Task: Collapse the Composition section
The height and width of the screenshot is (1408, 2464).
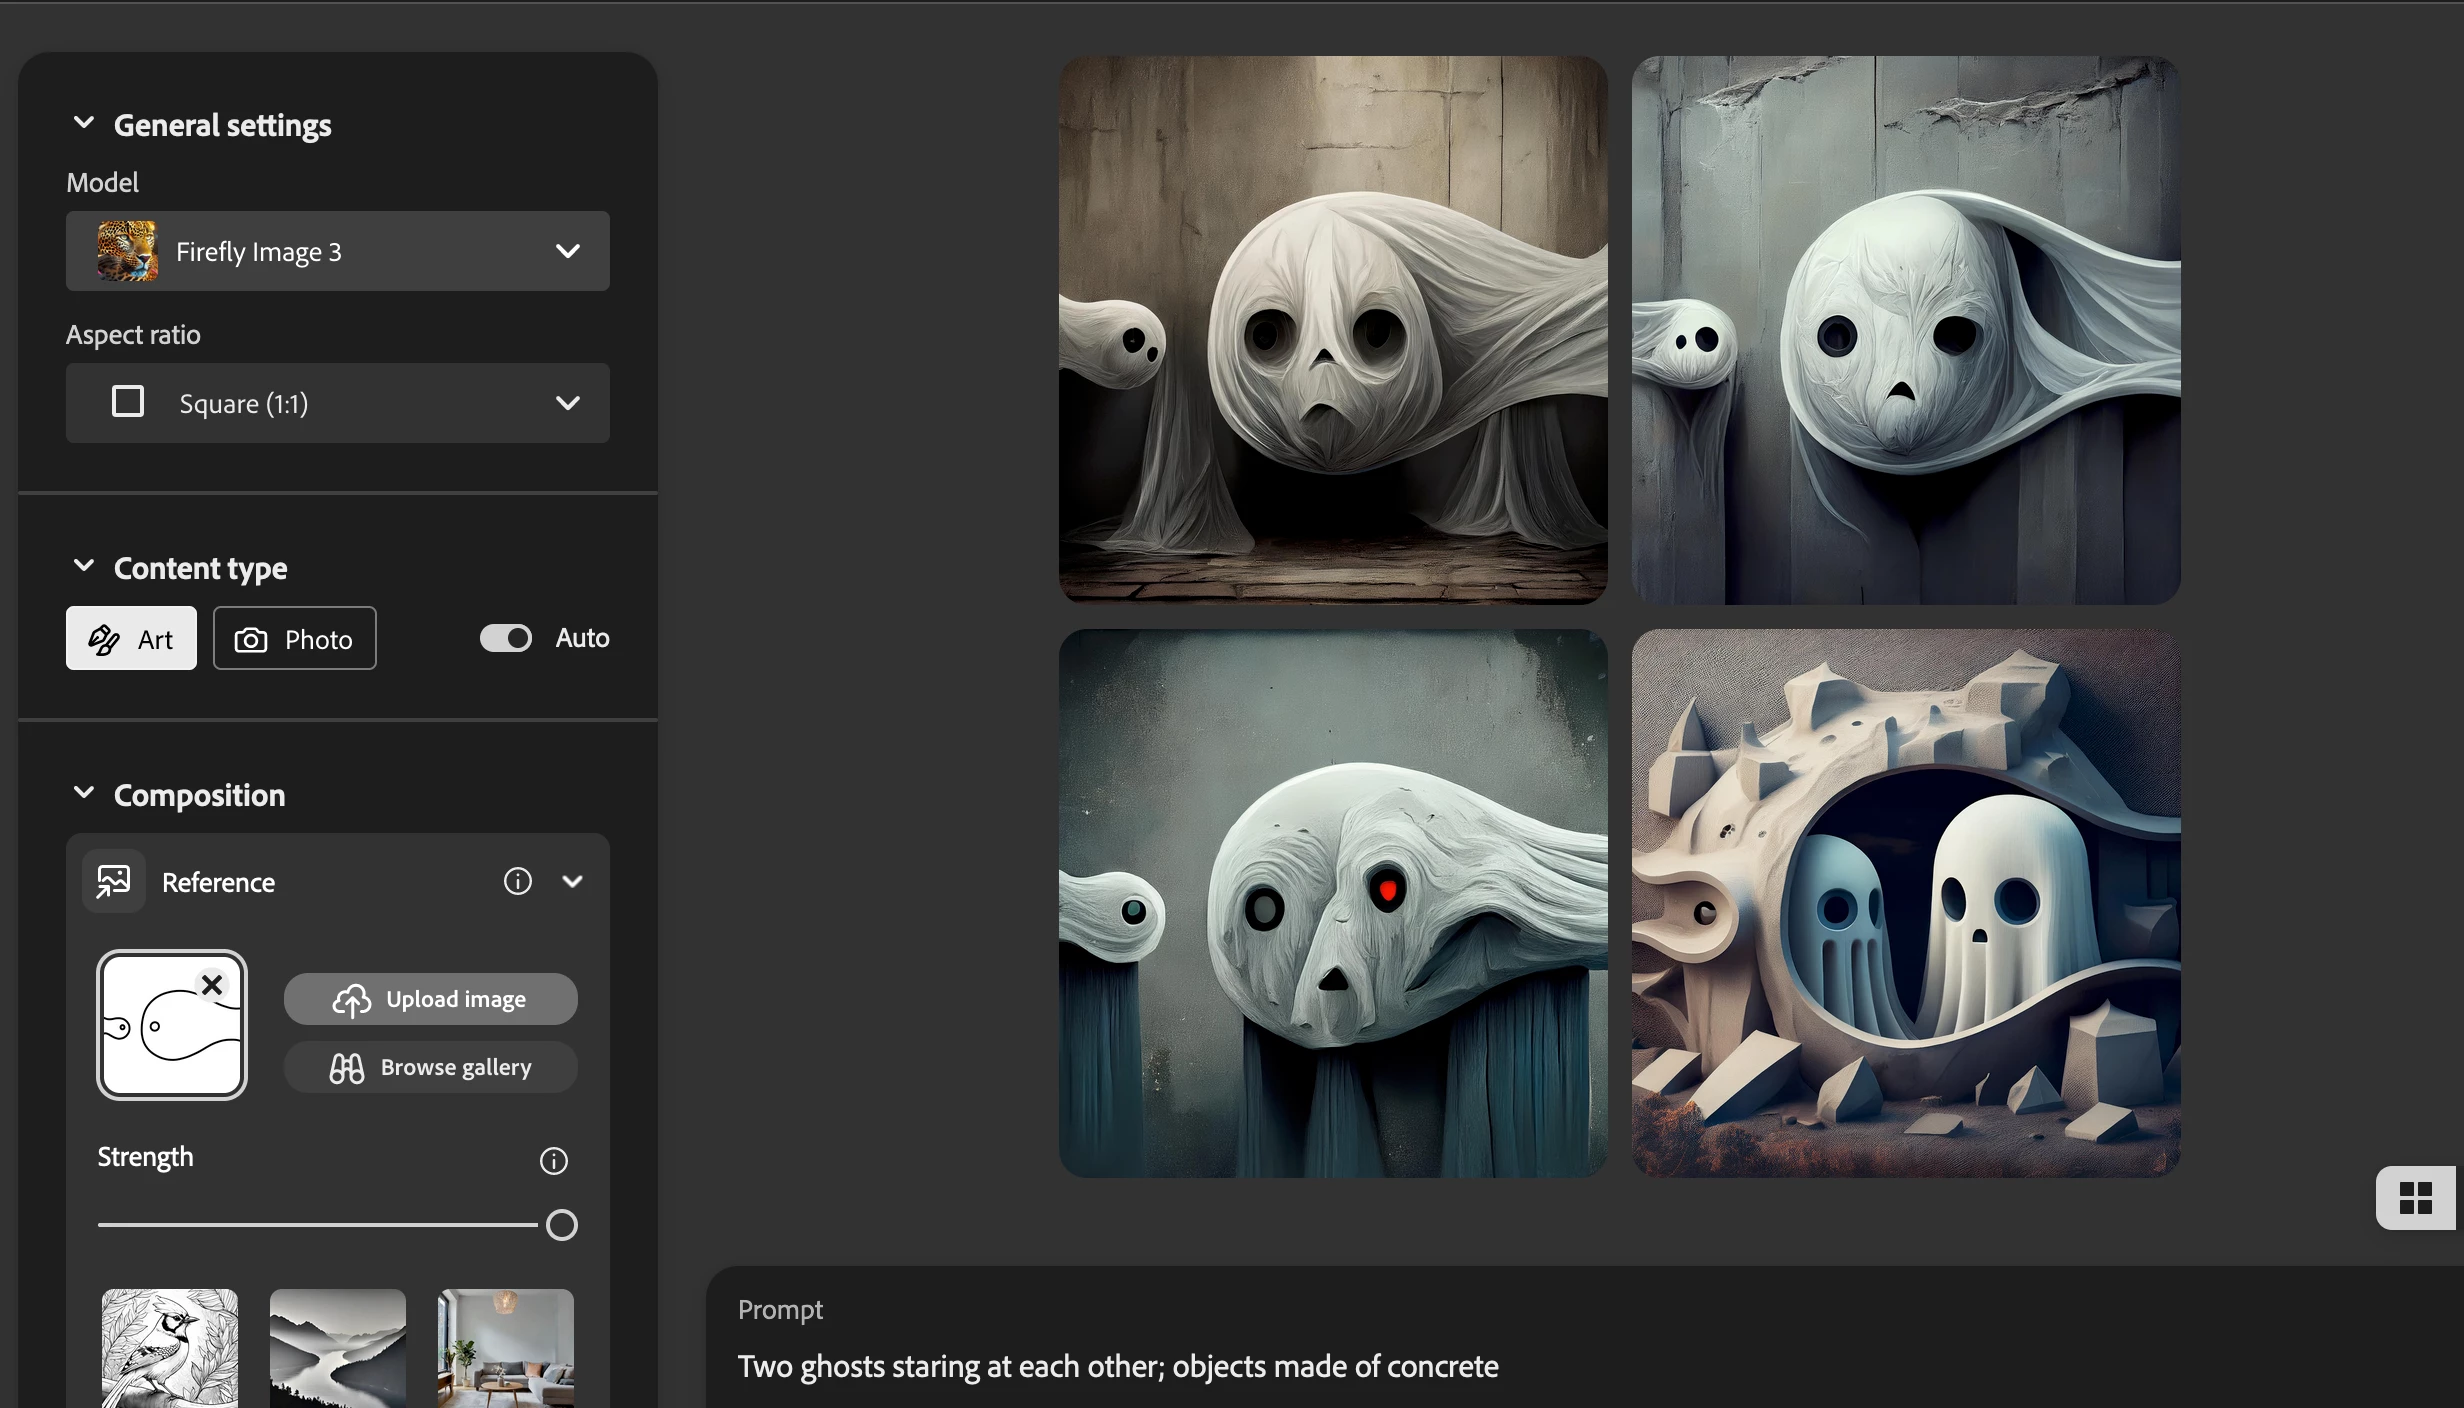Action: pyautogui.click(x=84, y=793)
